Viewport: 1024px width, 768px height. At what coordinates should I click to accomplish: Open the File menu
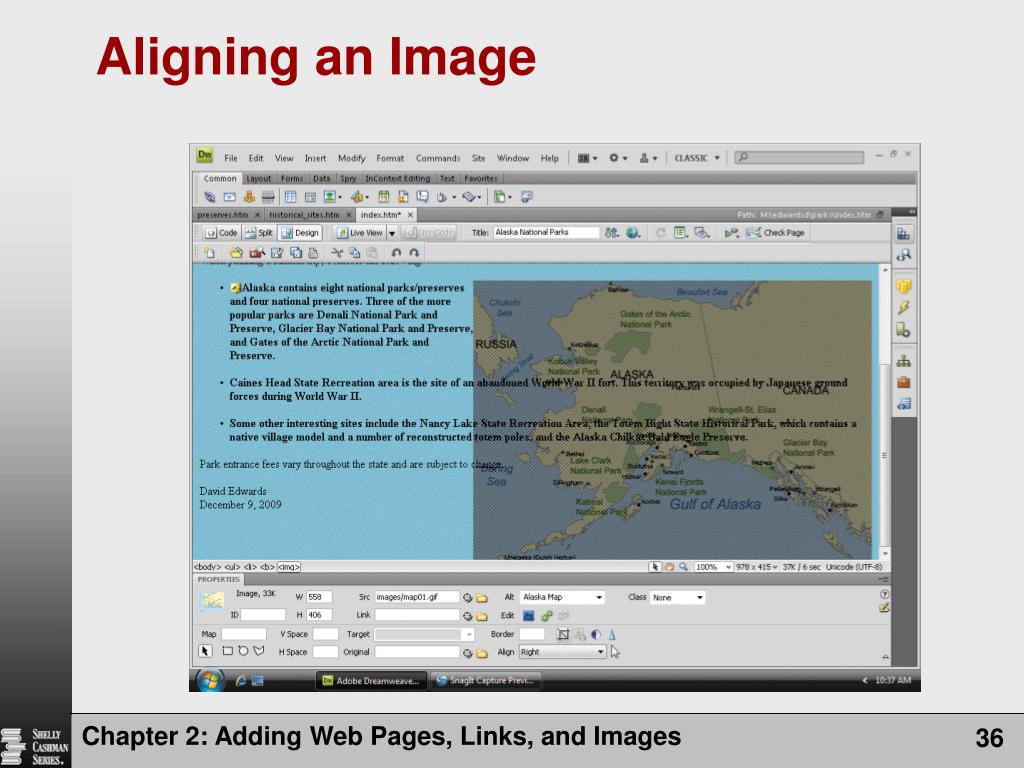pos(231,158)
